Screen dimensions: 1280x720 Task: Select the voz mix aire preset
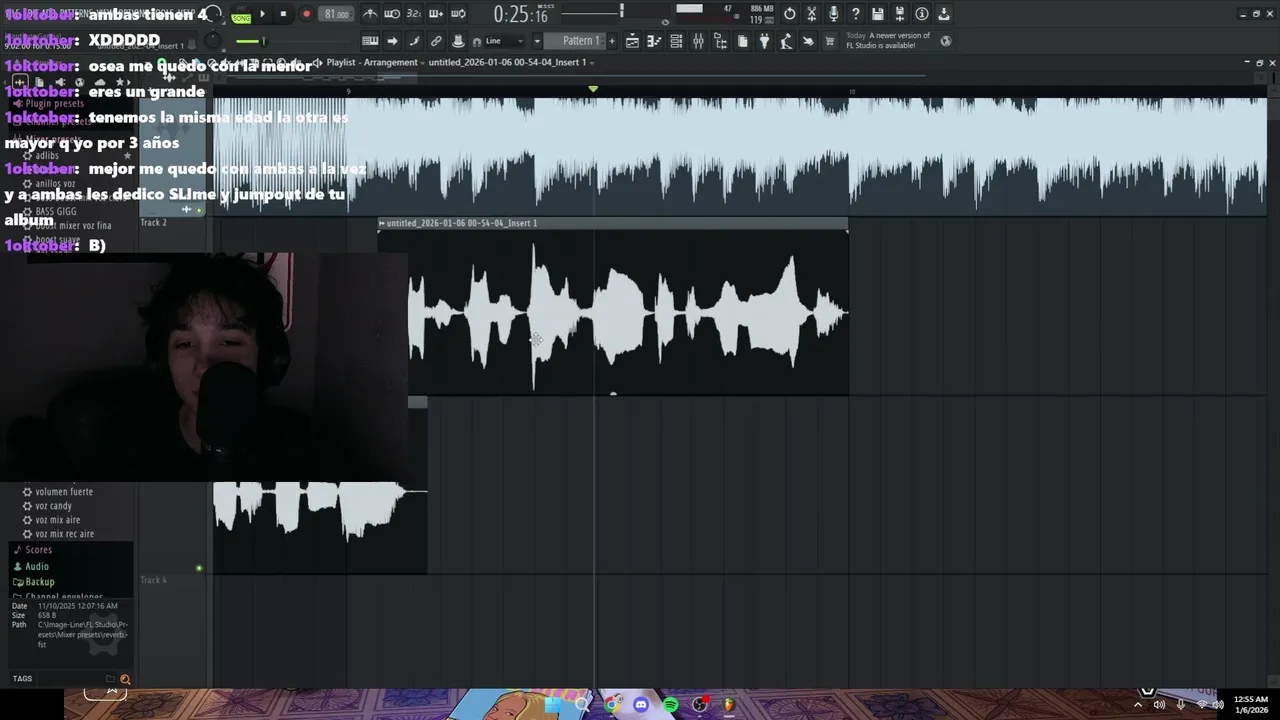click(58, 520)
